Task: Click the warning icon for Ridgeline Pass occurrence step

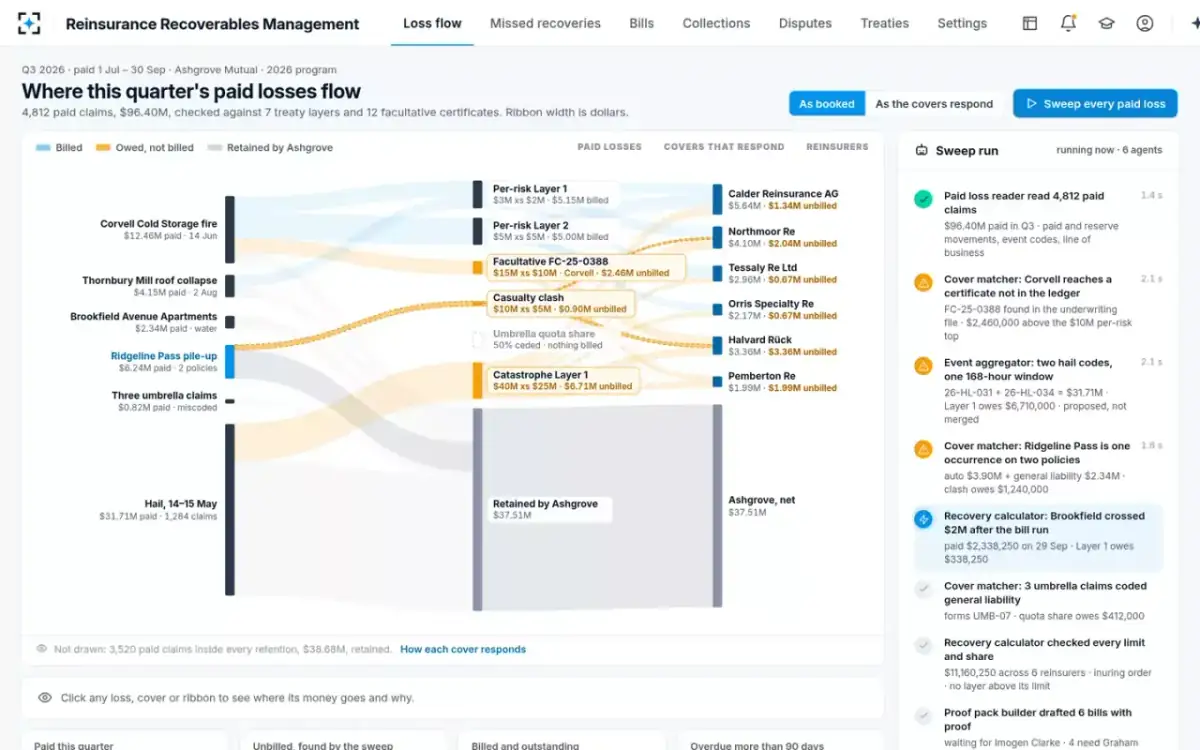Action: point(923,449)
